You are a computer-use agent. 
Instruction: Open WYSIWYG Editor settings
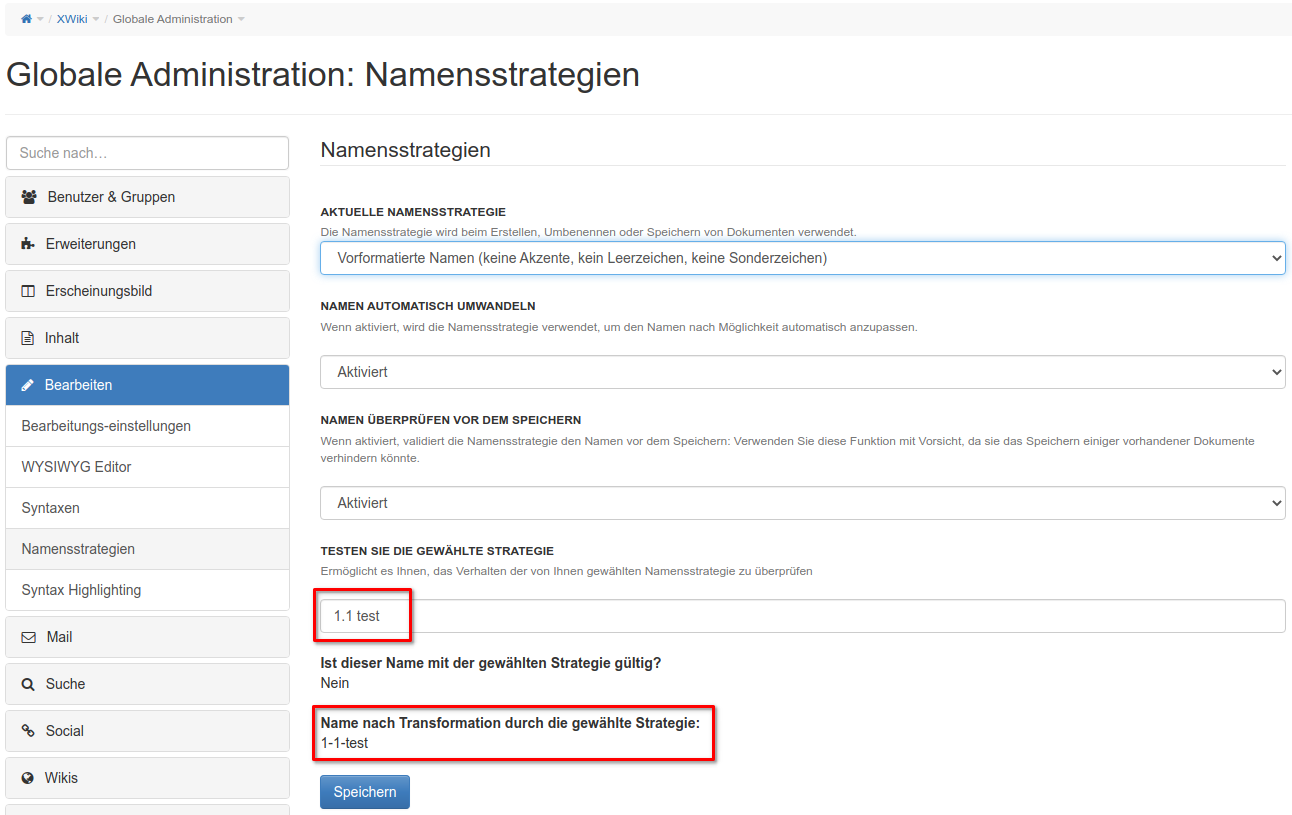147,467
